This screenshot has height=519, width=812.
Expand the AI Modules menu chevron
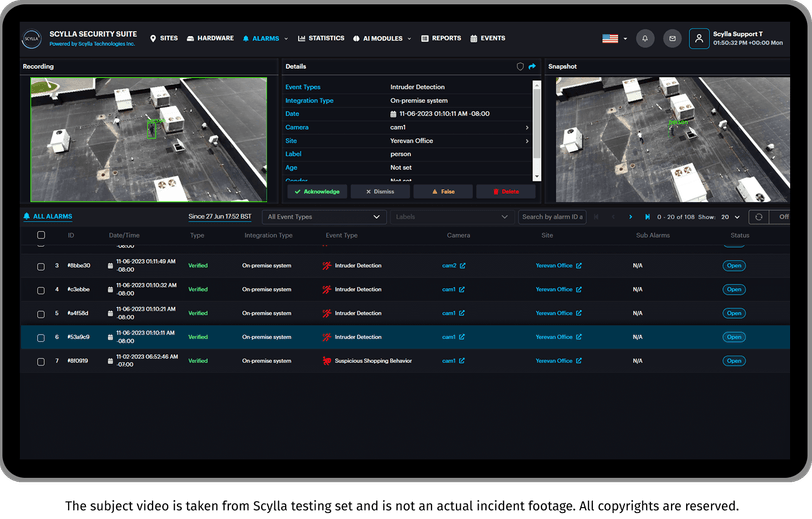click(x=409, y=39)
